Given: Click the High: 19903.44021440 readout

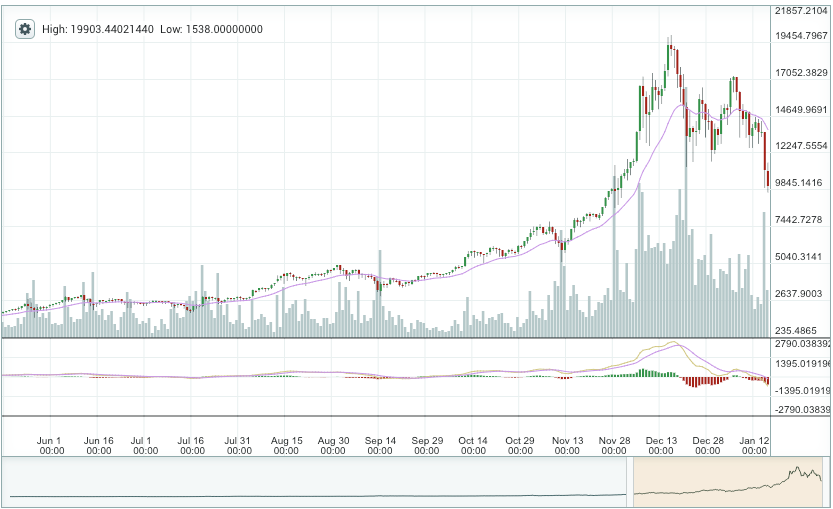Looking at the screenshot, I should click(98, 30).
